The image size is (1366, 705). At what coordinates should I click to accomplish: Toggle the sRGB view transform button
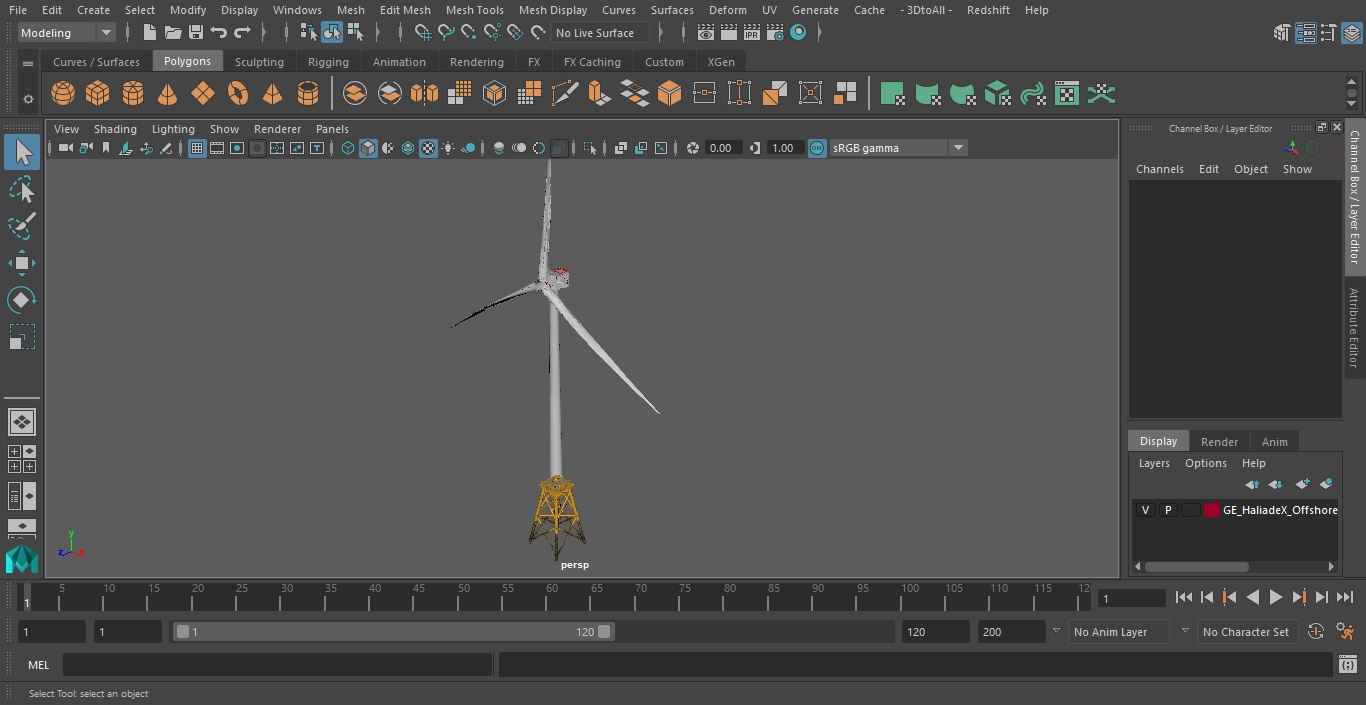(817, 148)
